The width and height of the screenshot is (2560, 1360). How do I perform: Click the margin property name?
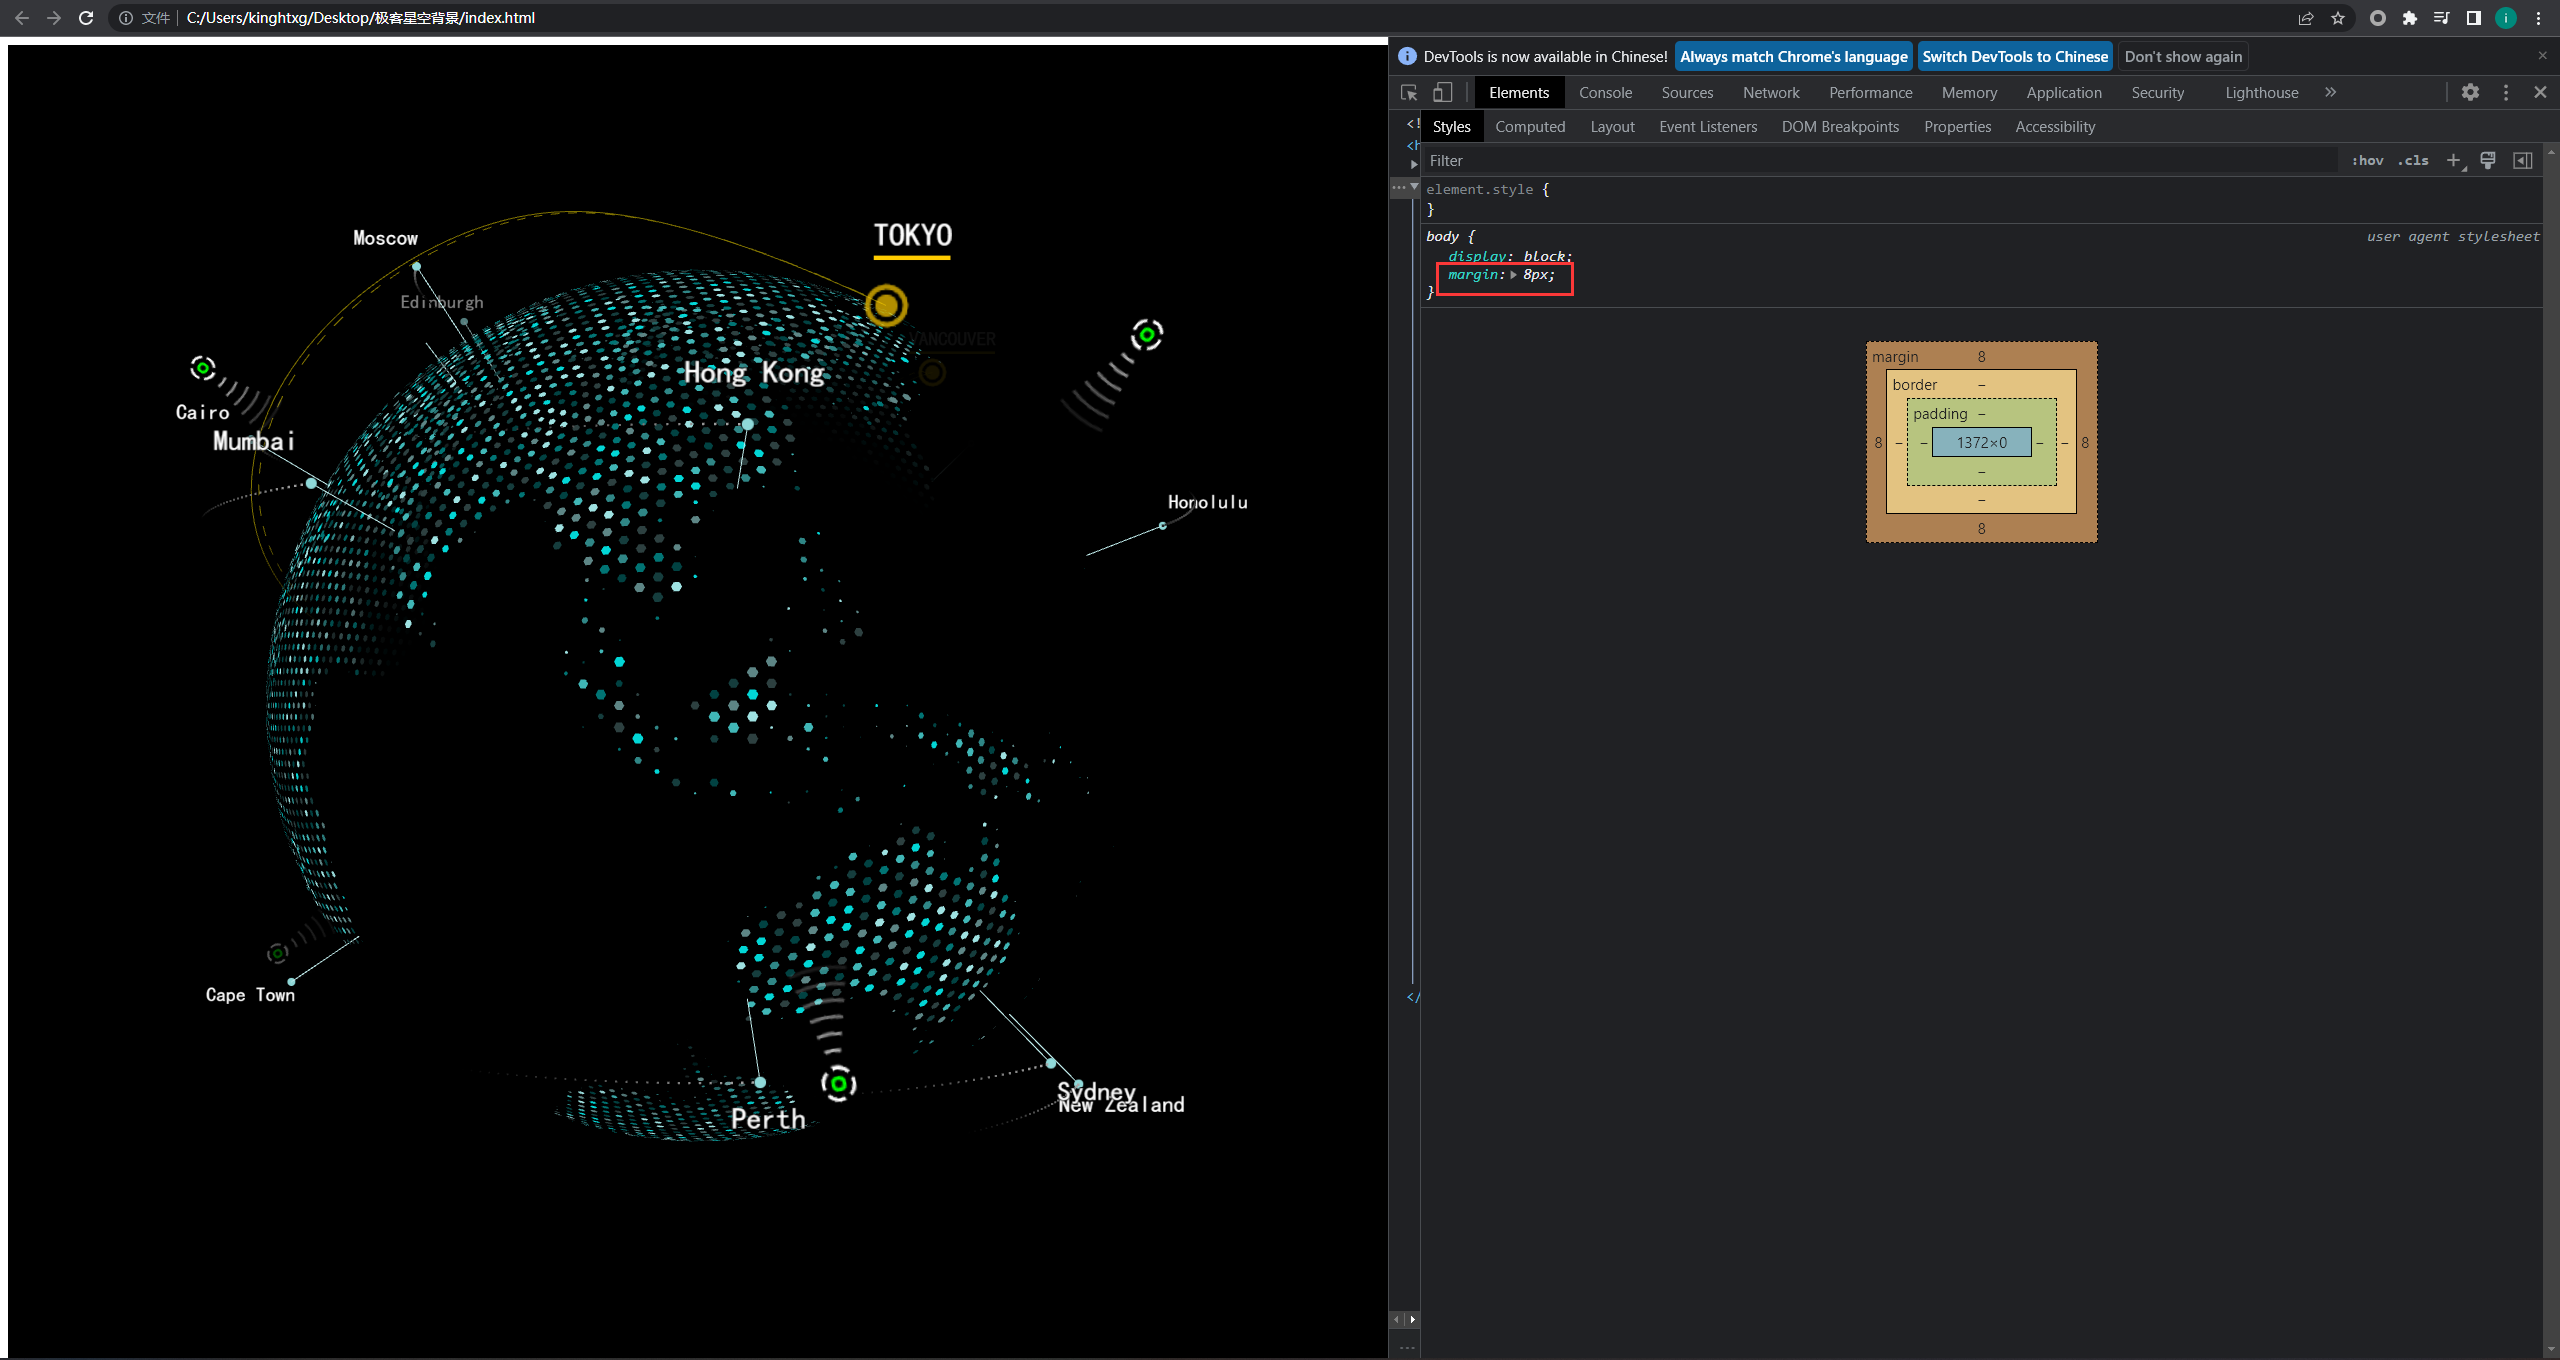click(x=1474, y=275)
